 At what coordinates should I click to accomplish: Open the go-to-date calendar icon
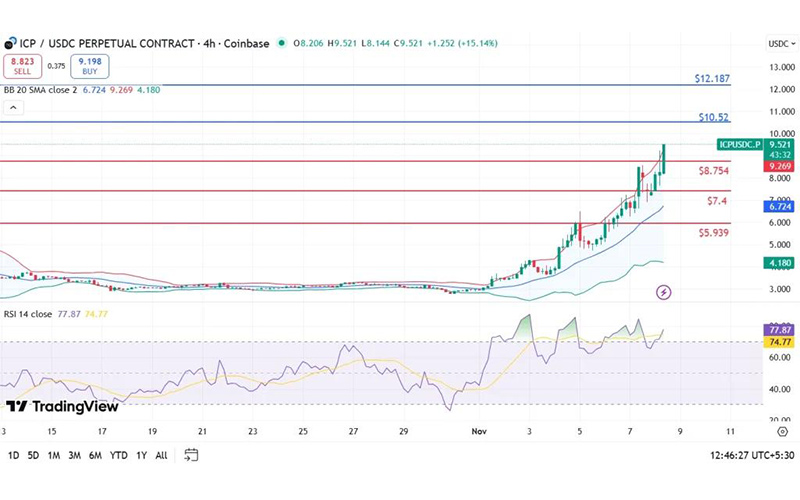pos(191,455)
